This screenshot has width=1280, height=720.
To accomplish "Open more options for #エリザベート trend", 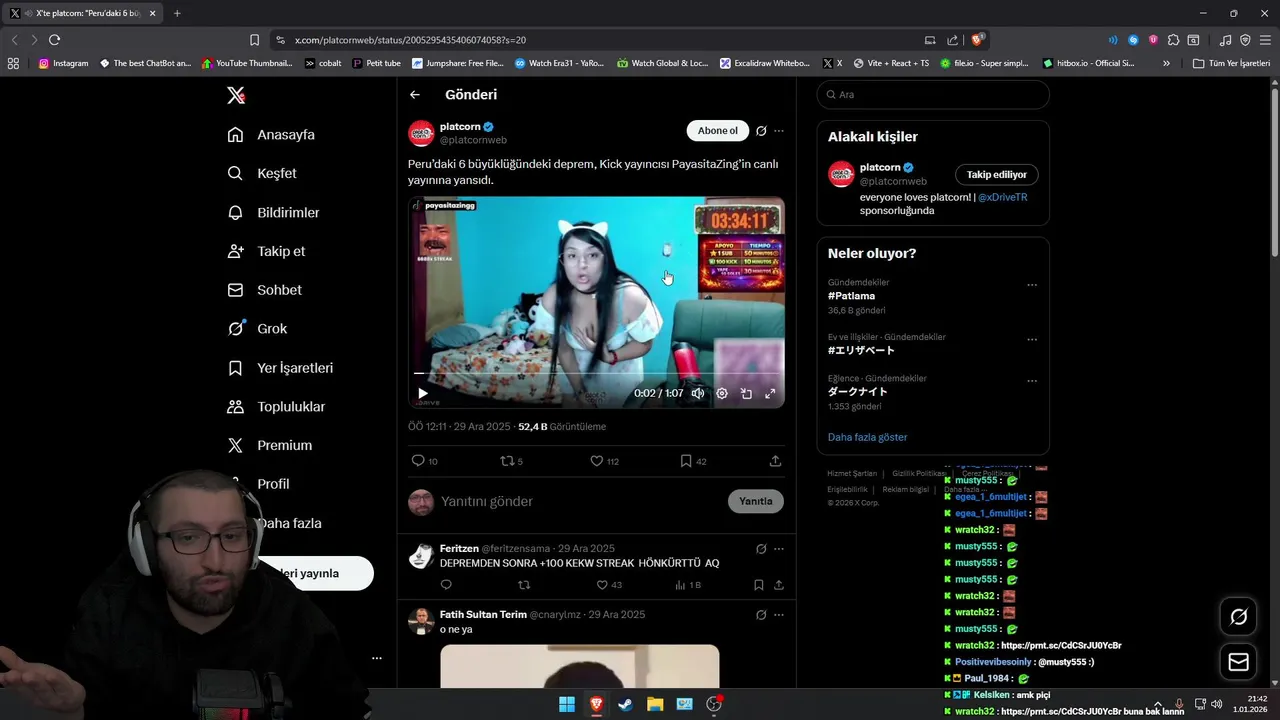I will pos(1032,340).
